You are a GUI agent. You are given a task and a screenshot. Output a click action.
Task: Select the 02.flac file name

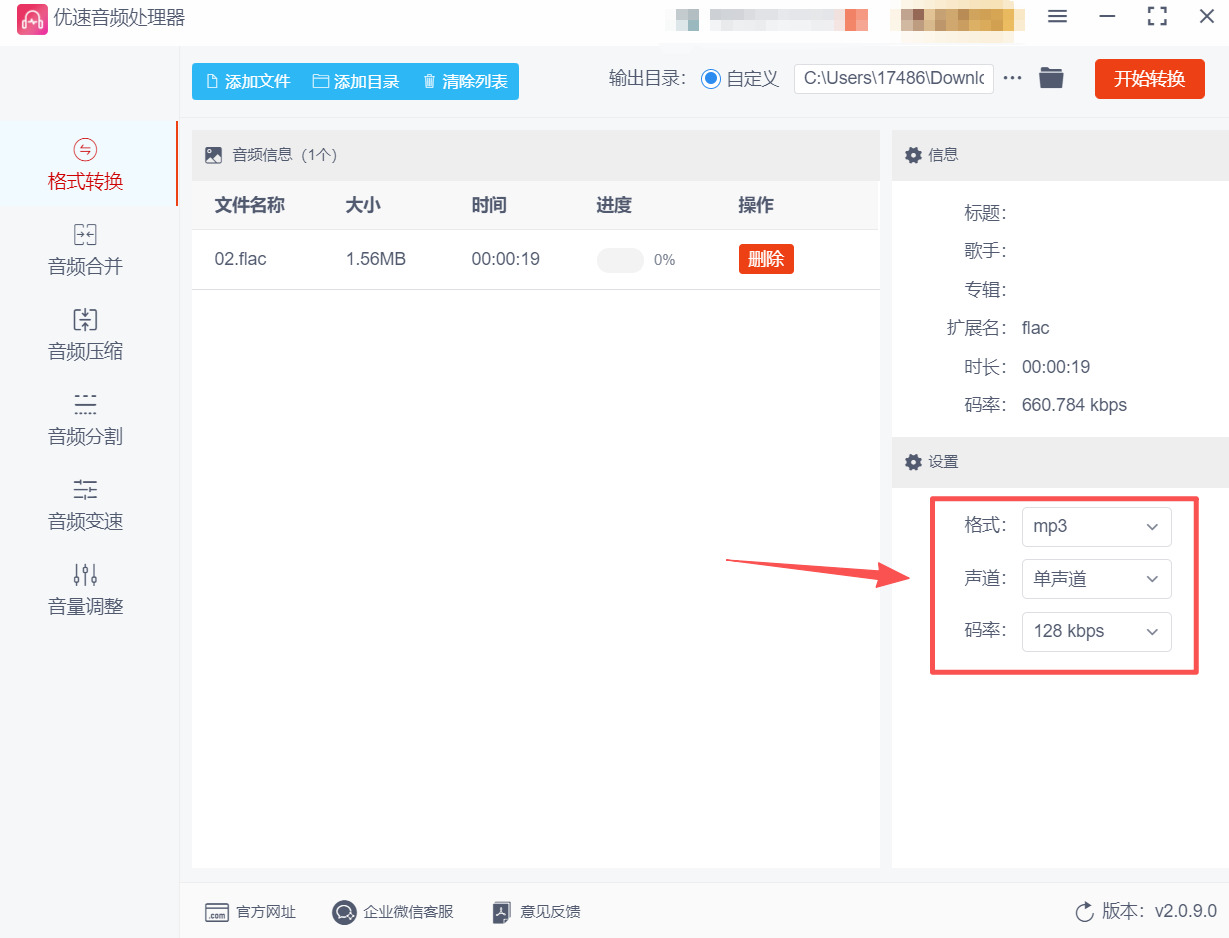click(240, 259)
